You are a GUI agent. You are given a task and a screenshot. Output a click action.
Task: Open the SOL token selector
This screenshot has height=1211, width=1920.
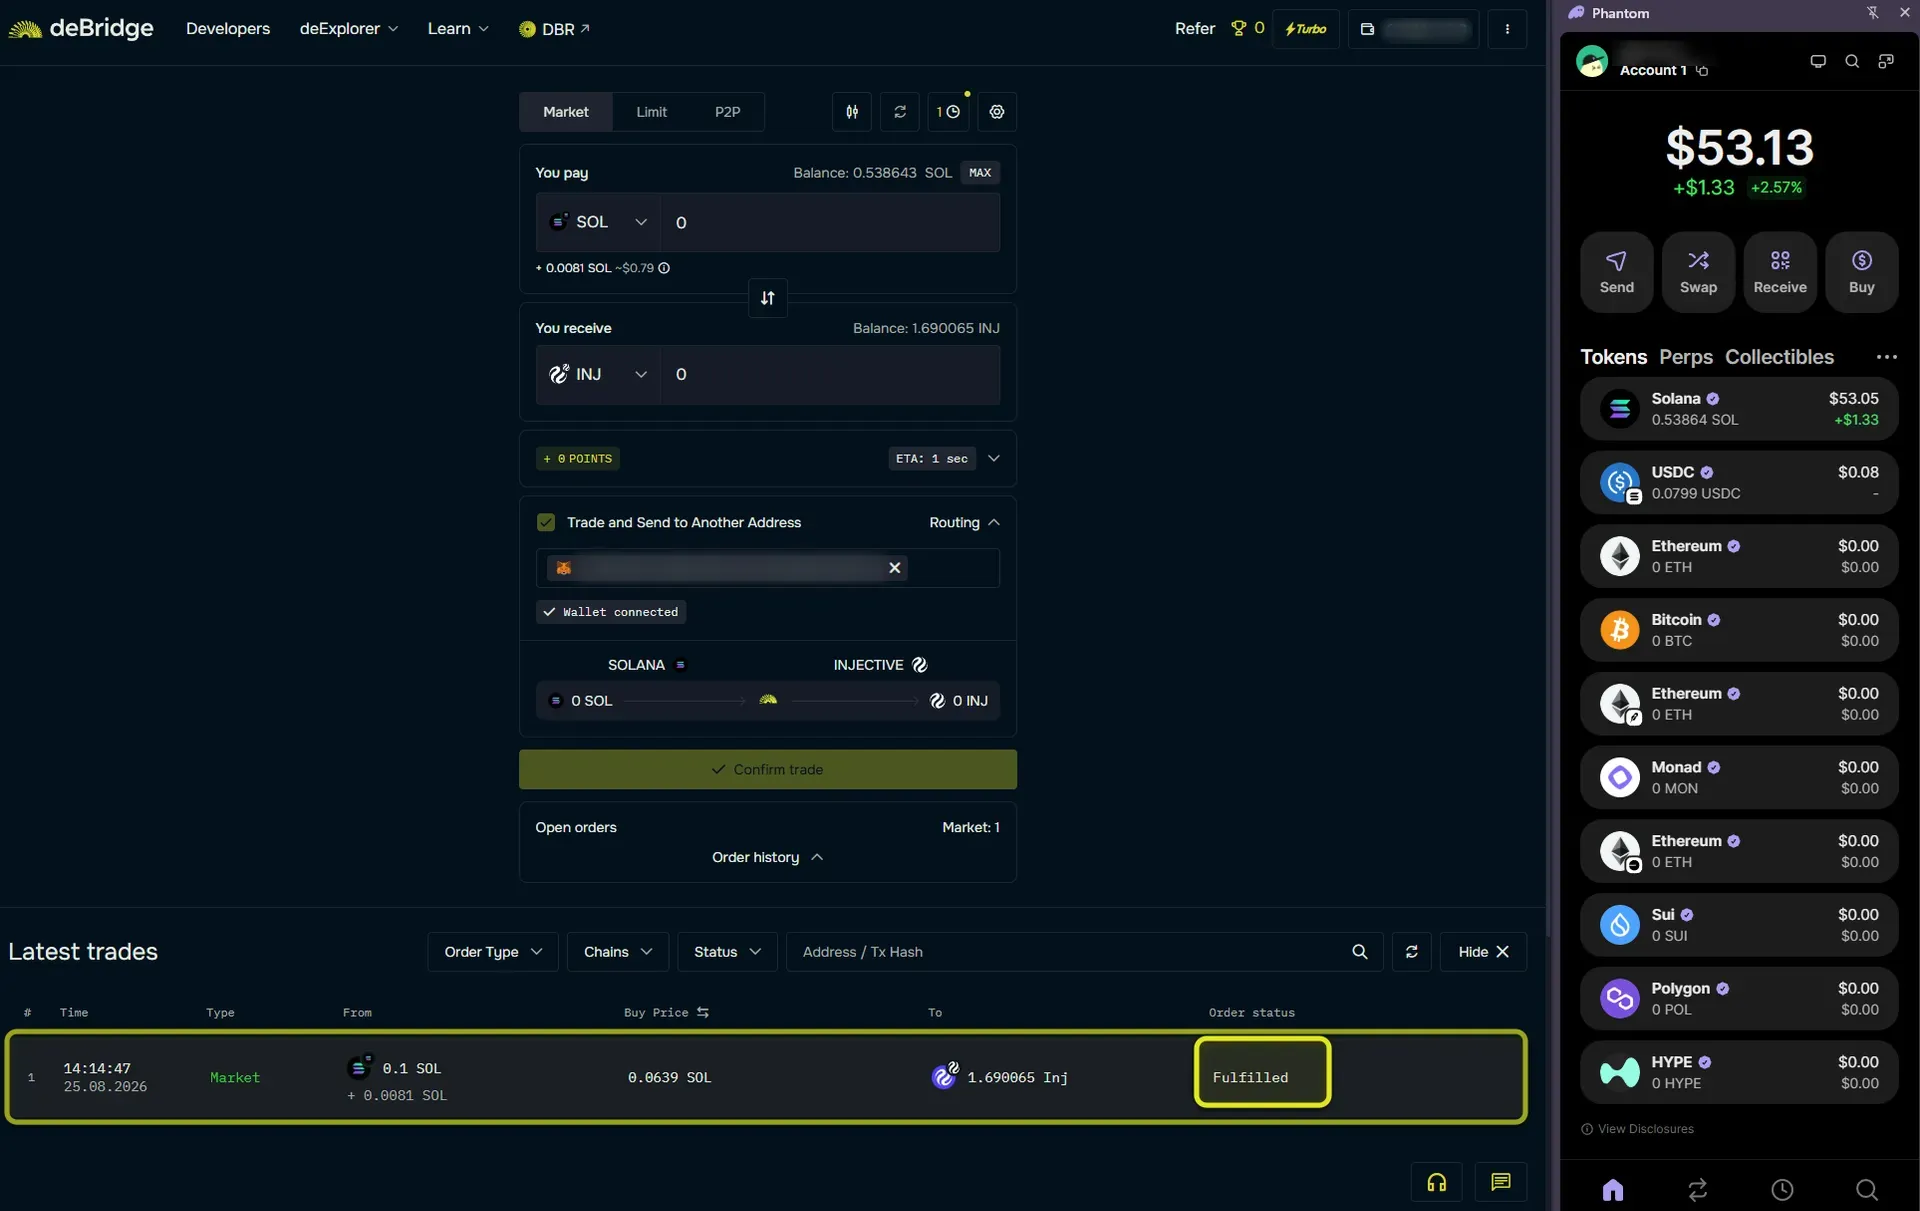598,222
